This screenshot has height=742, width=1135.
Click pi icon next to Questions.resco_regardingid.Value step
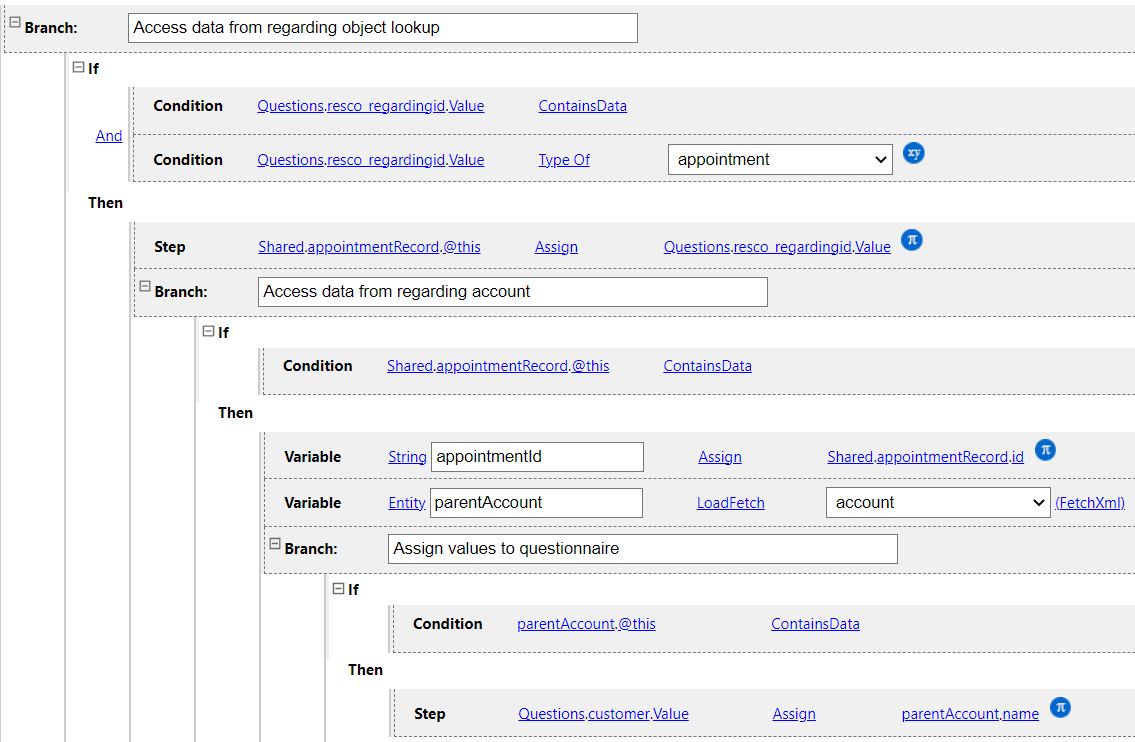(911, 240)
